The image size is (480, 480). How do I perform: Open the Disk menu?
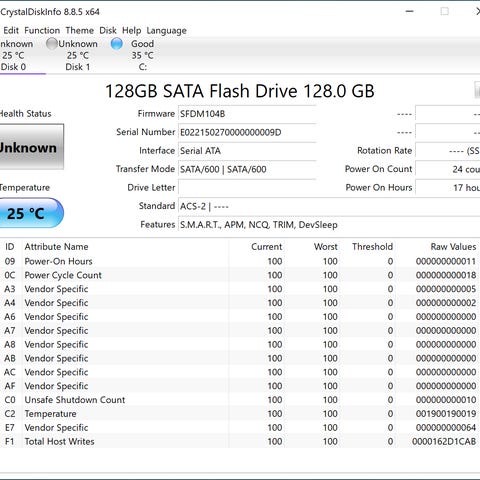(x=108, y=30)
